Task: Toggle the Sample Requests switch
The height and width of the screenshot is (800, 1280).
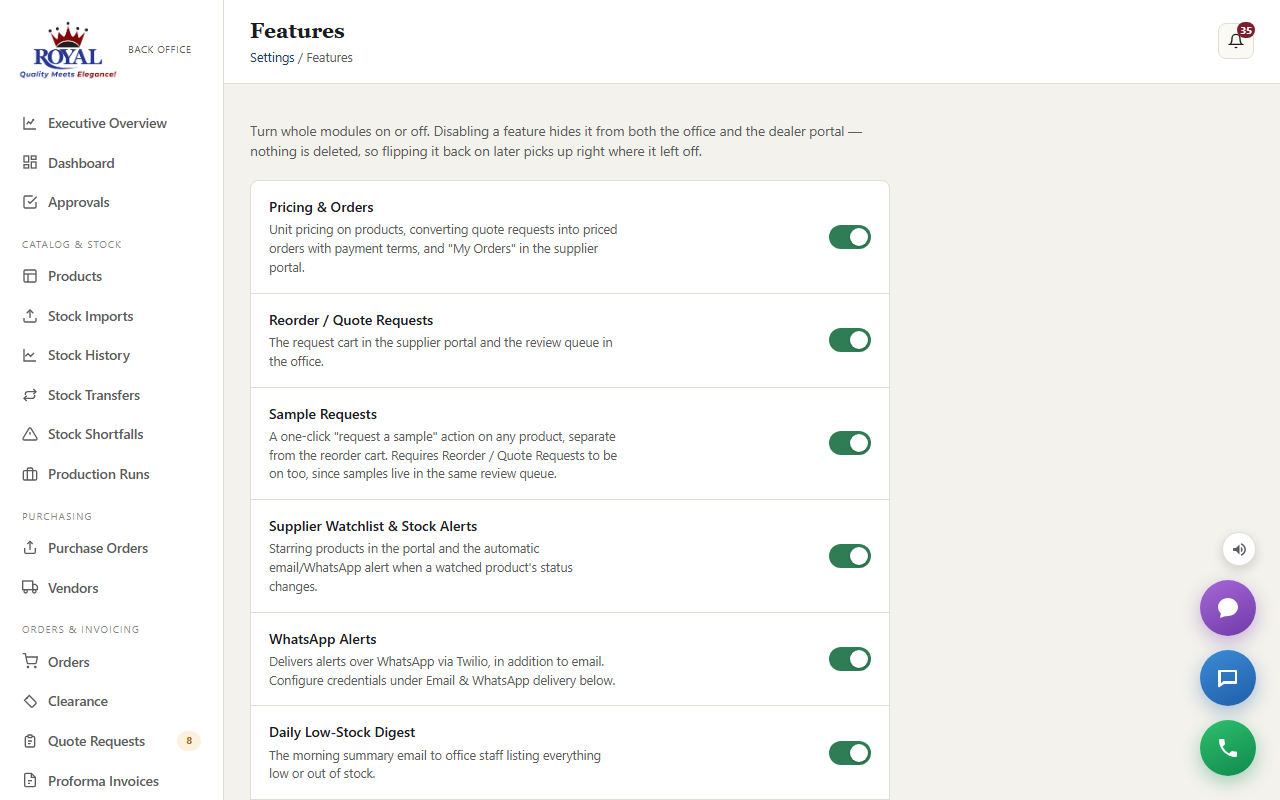Action: click(x=850, y=443)
